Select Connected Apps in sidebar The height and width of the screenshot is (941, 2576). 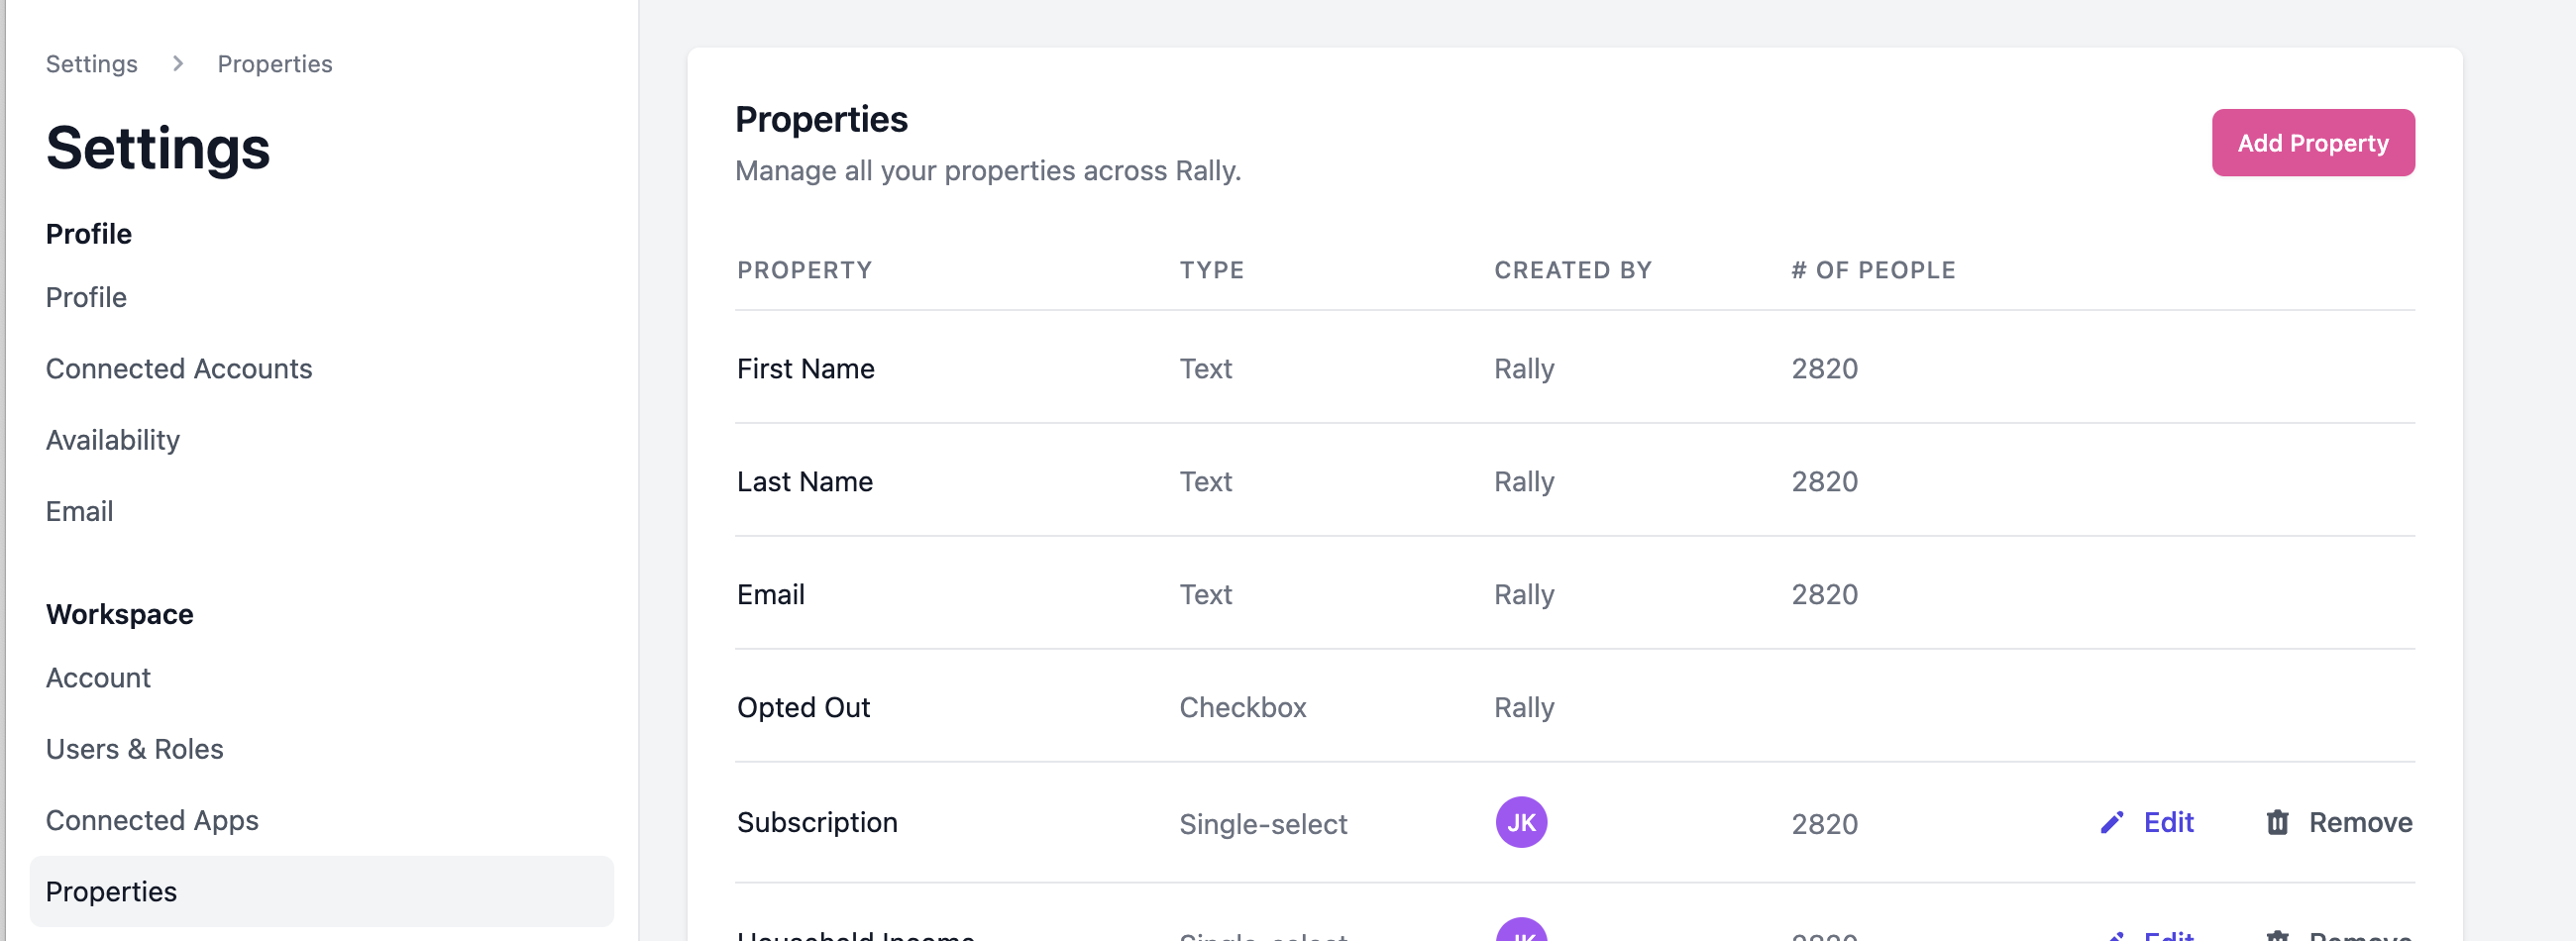coord(152,820)
